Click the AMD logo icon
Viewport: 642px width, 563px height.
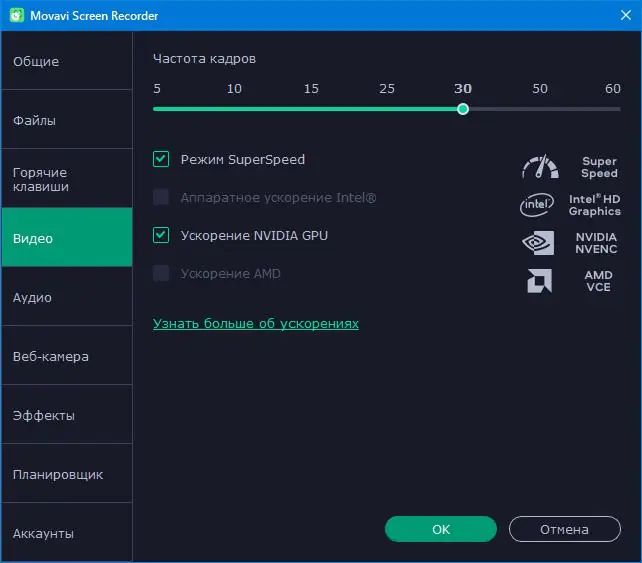539,281
